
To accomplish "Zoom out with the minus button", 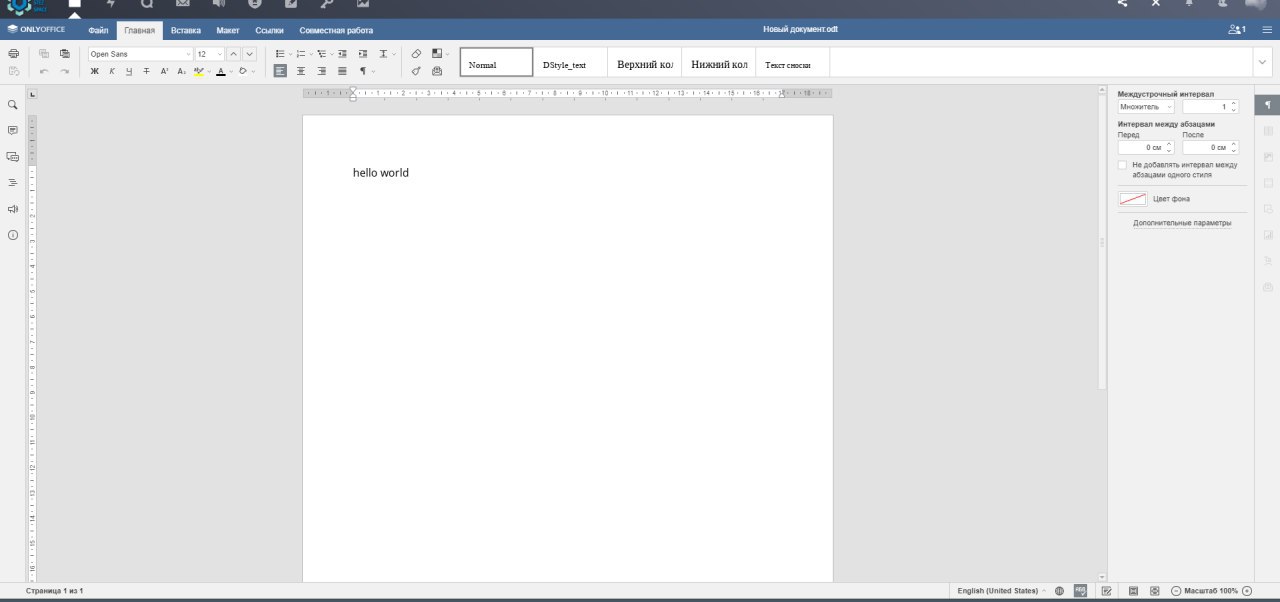I will [x=1176, y=591].
